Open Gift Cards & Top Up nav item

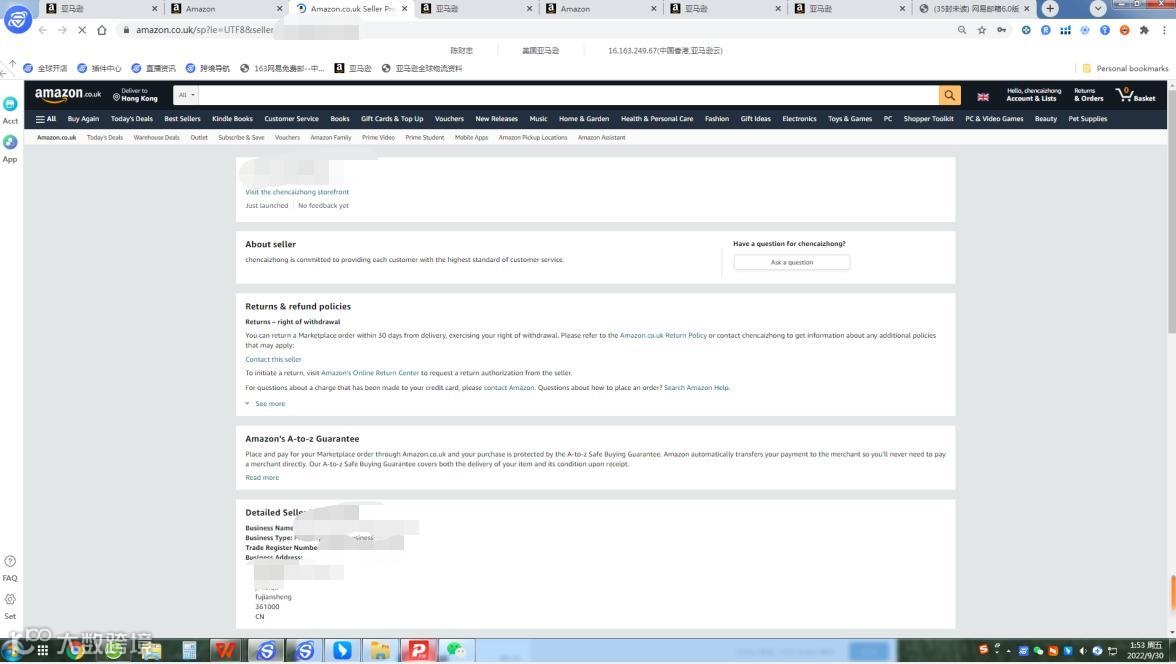[x=392, y=119]
